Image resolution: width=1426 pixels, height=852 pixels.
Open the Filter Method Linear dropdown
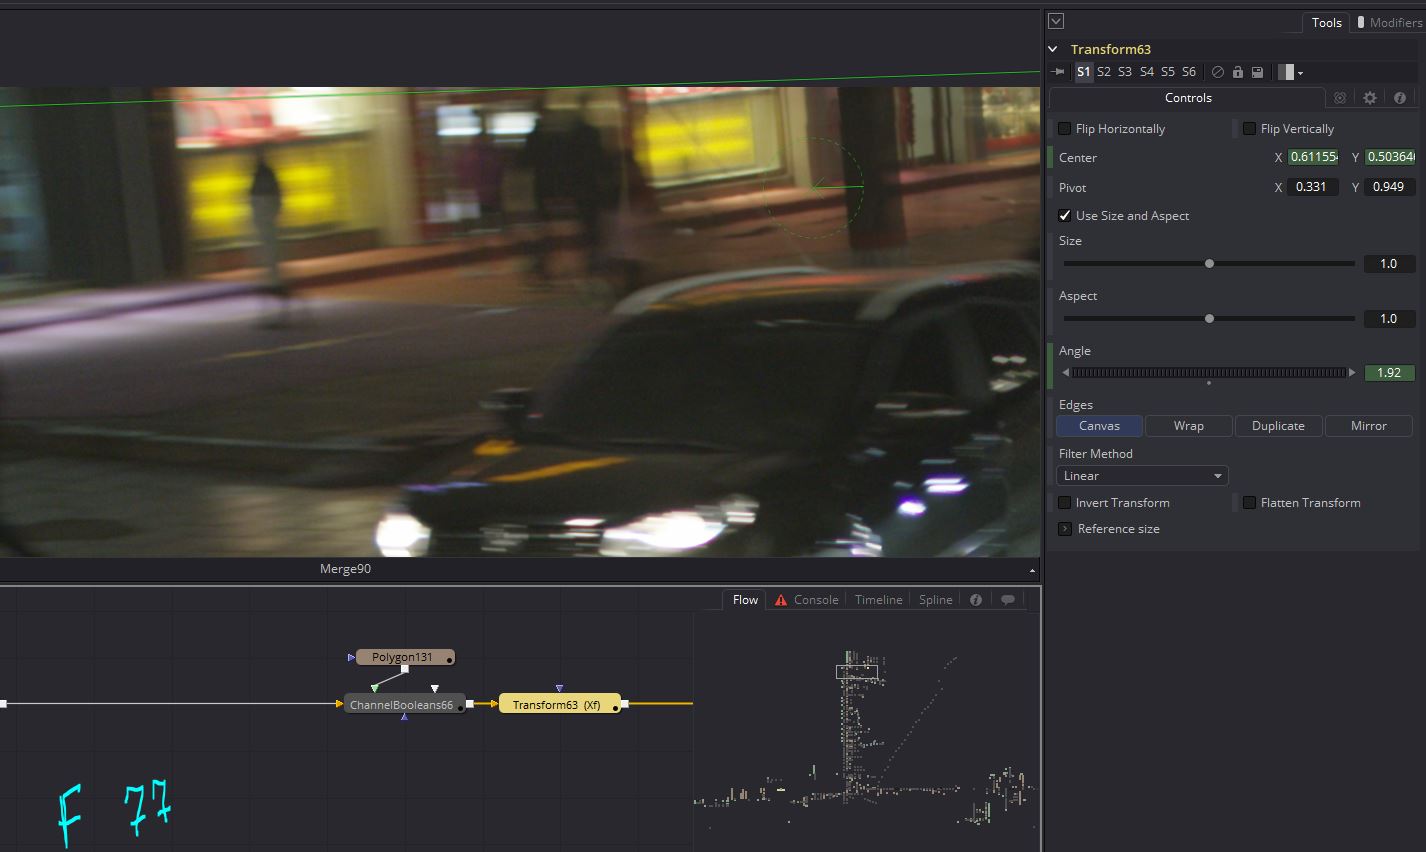[1142, 476]
